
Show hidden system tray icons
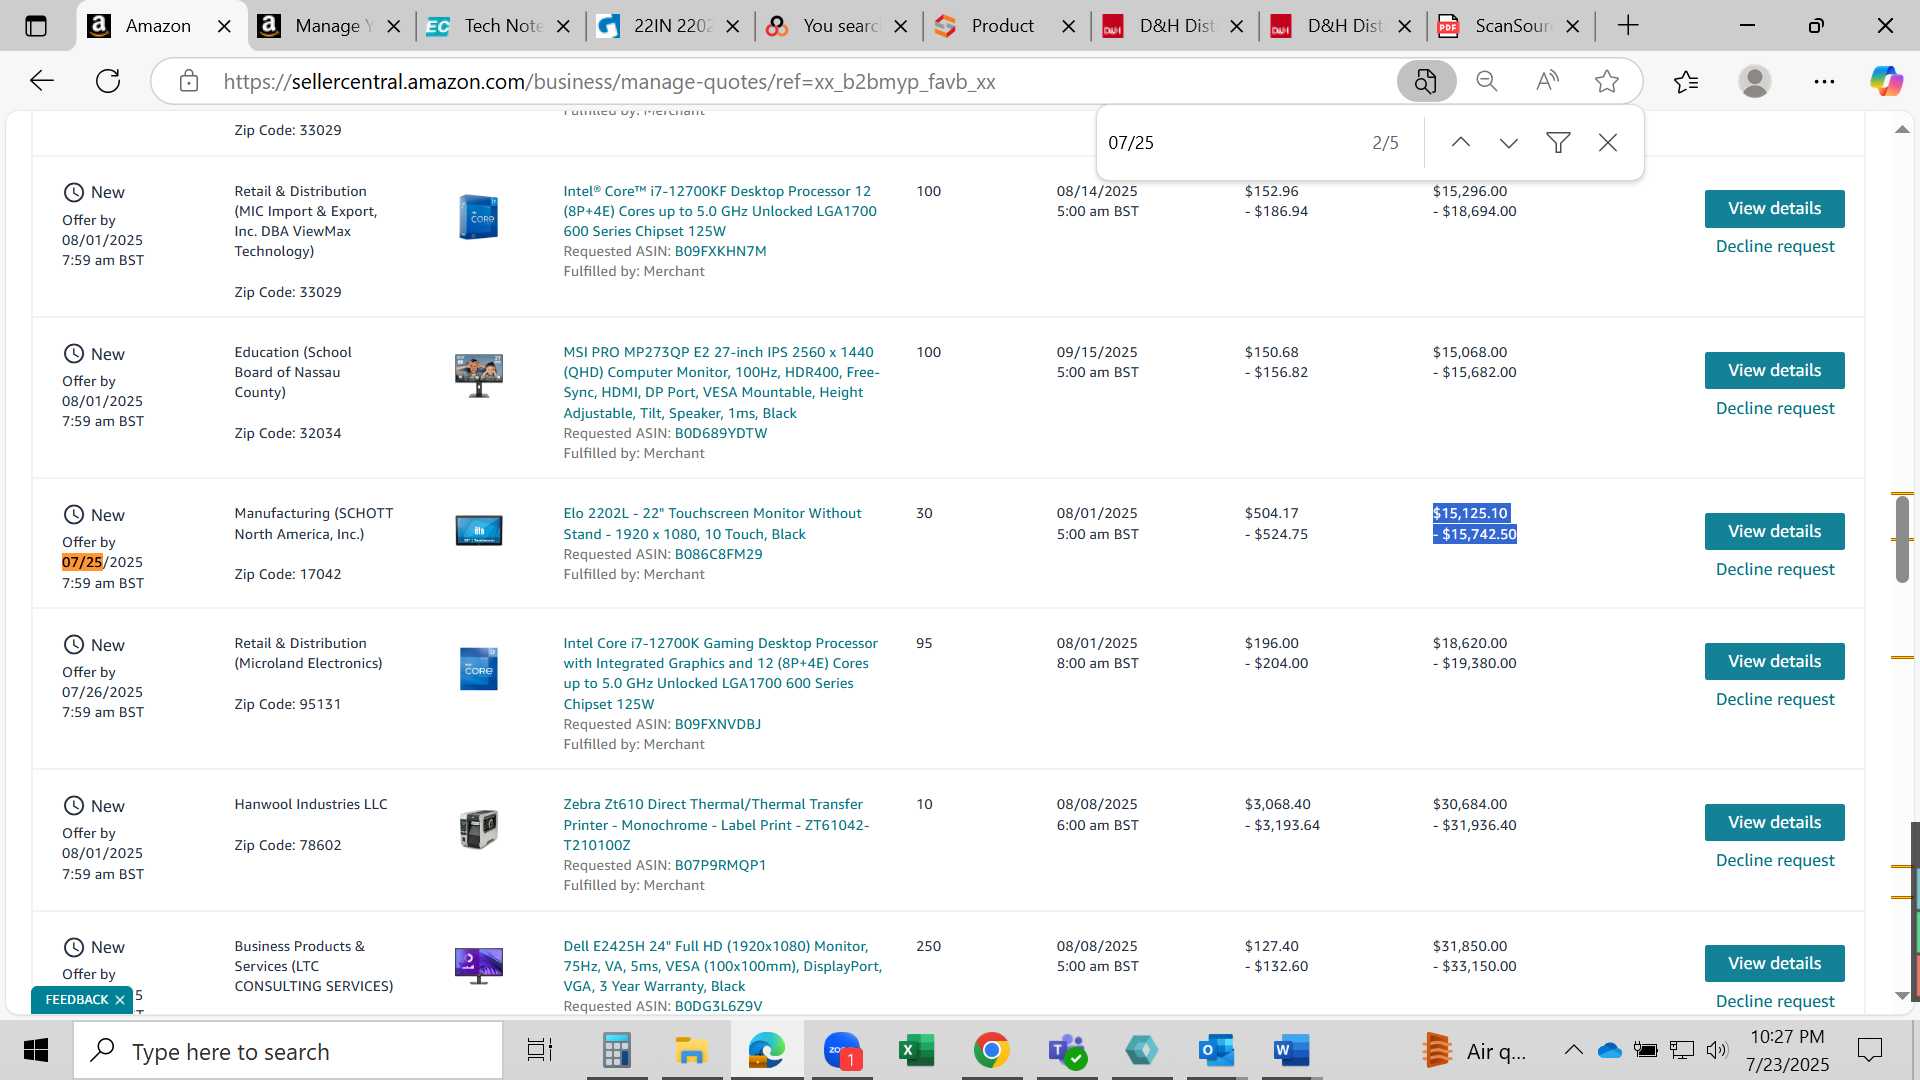1573,1050
